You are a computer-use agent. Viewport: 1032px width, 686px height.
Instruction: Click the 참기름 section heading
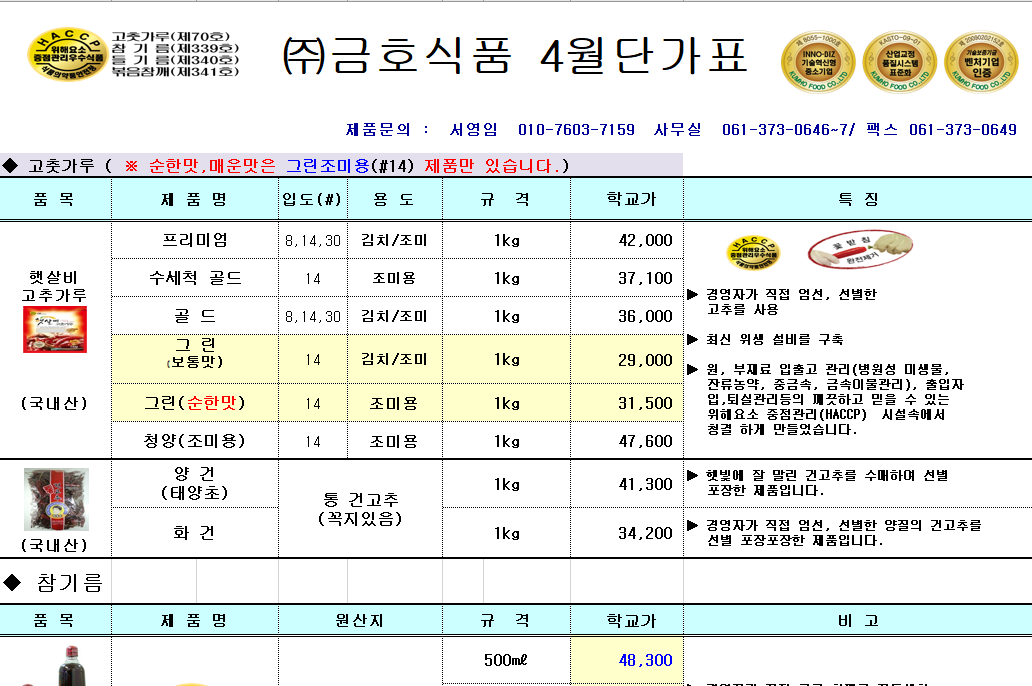click(53, 583)
